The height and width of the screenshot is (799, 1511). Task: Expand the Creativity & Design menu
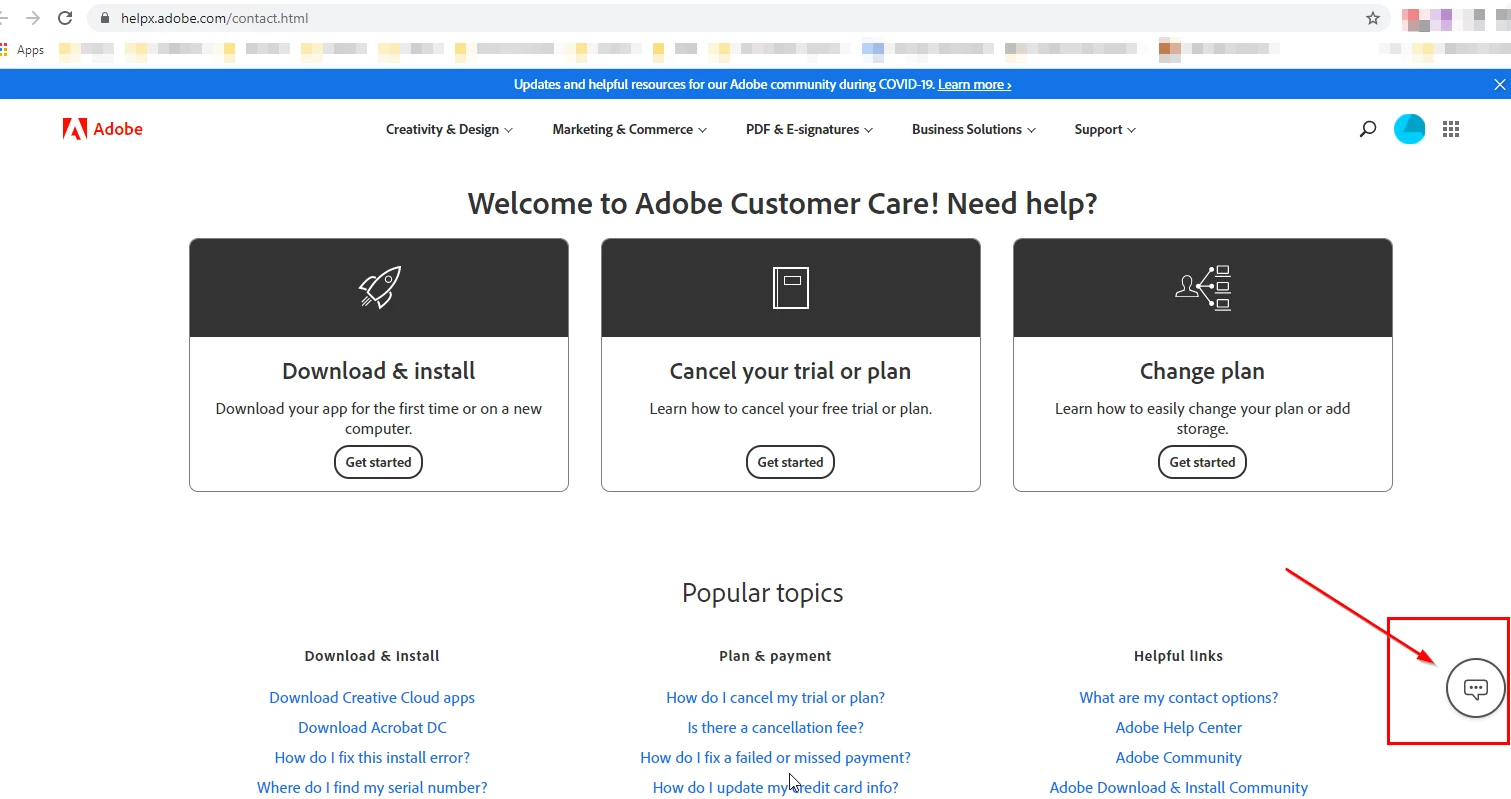(x=450, y=129)
